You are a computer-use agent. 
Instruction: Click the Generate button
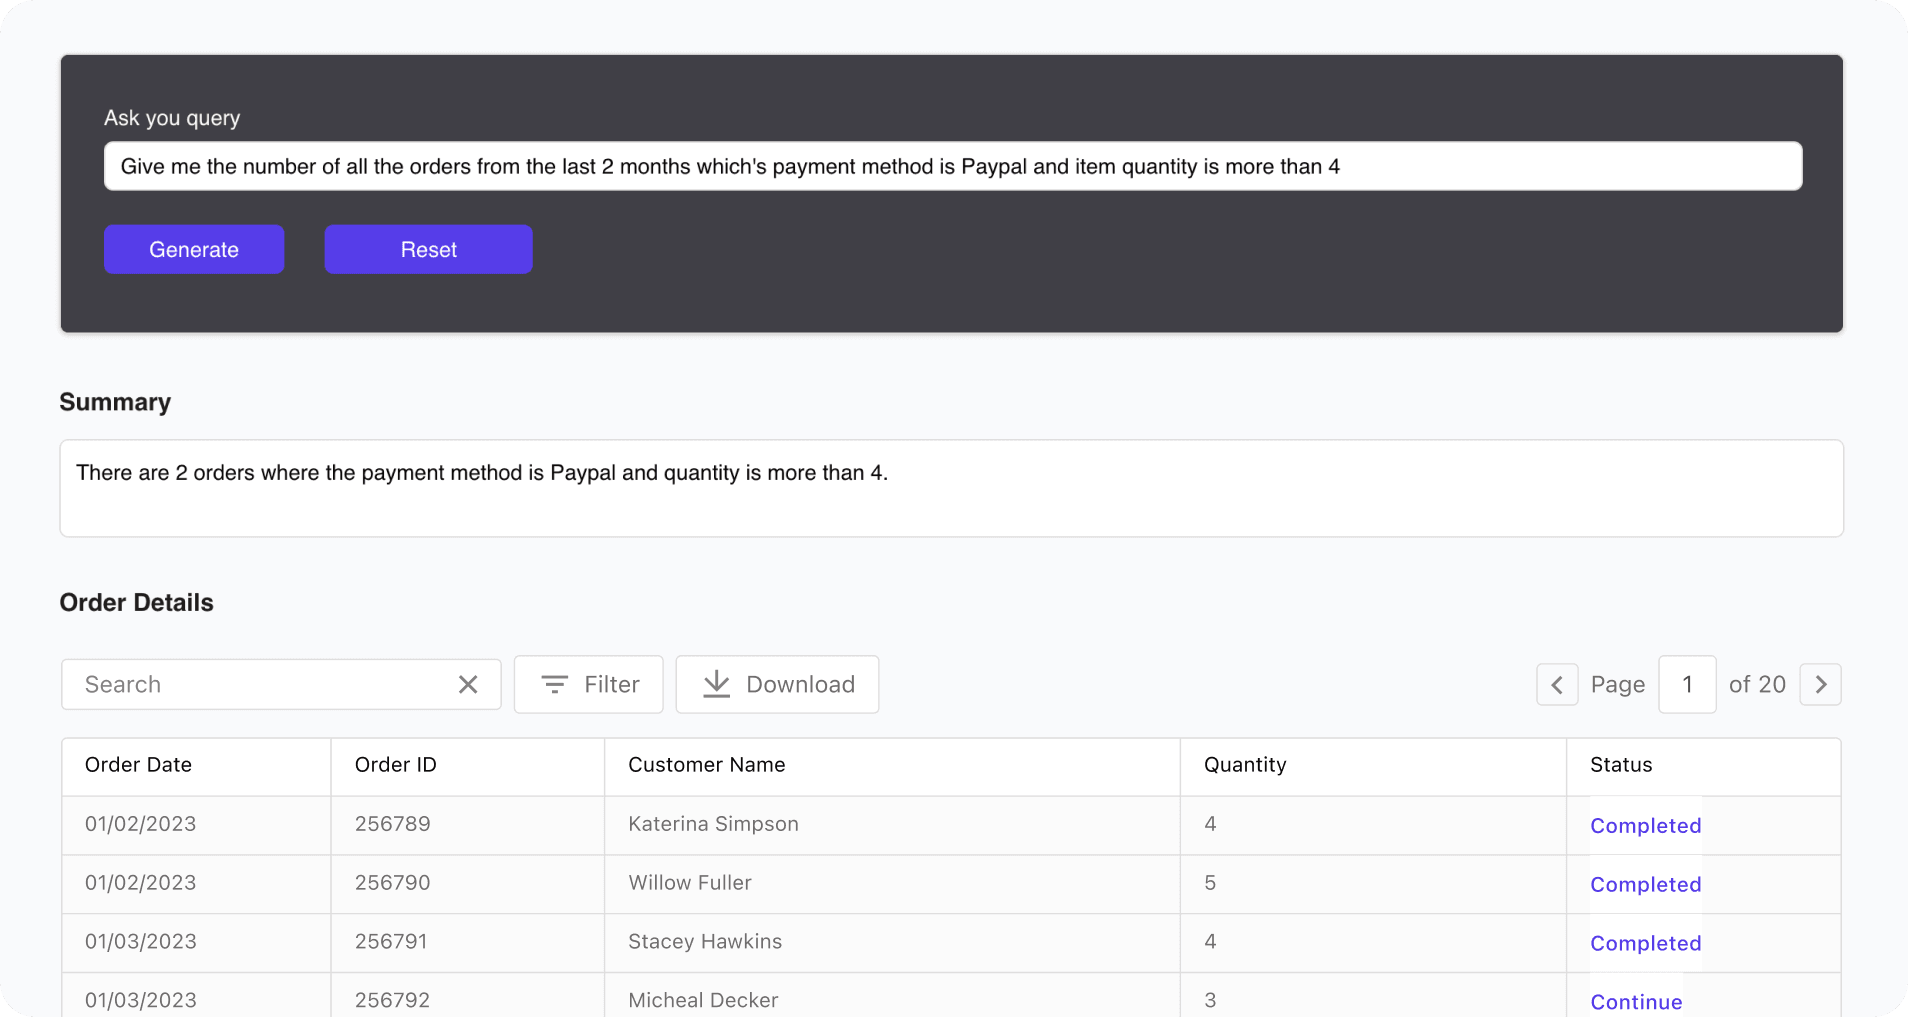194,249
